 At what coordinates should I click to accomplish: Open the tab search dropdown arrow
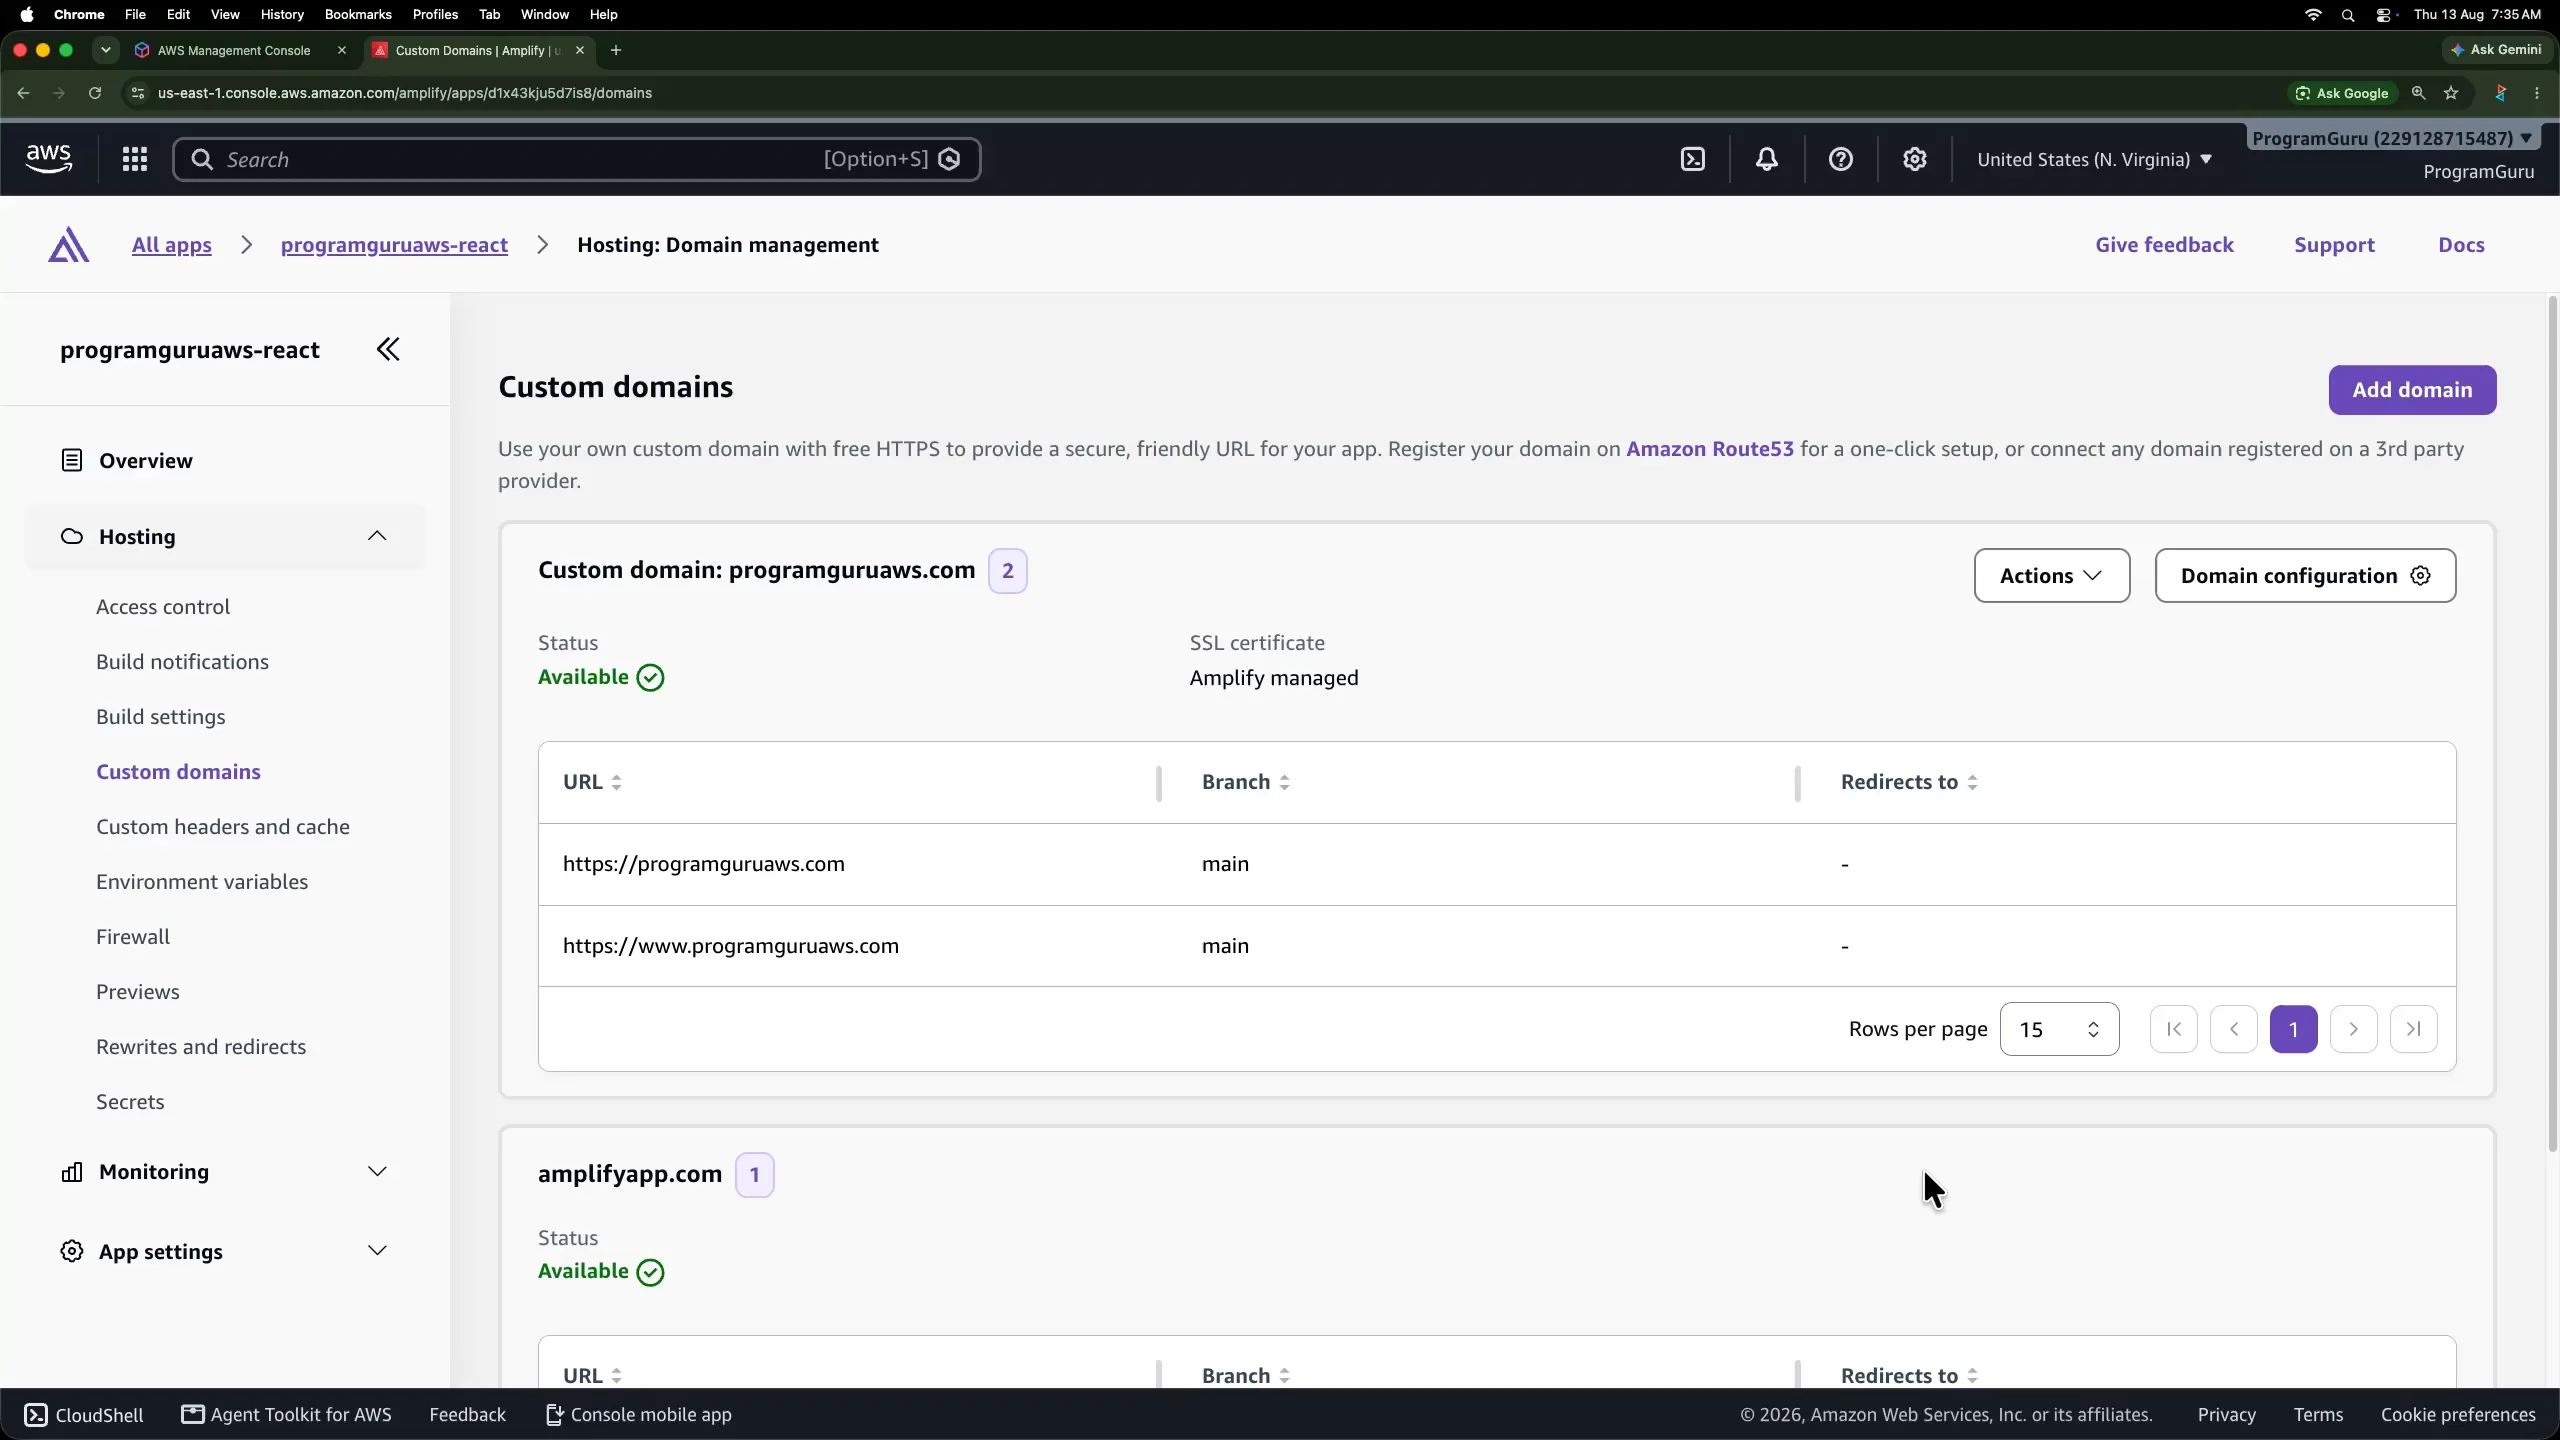tap(105, 50)
